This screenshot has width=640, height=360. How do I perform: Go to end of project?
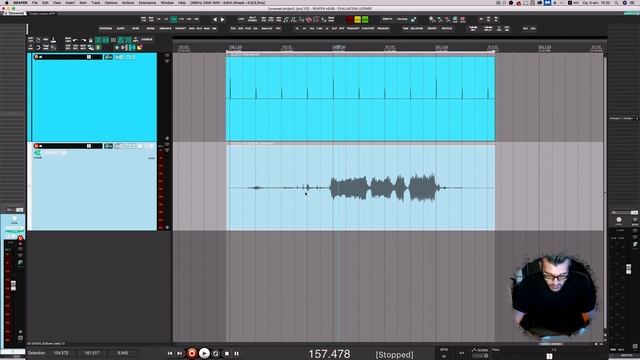click(180, 353)
